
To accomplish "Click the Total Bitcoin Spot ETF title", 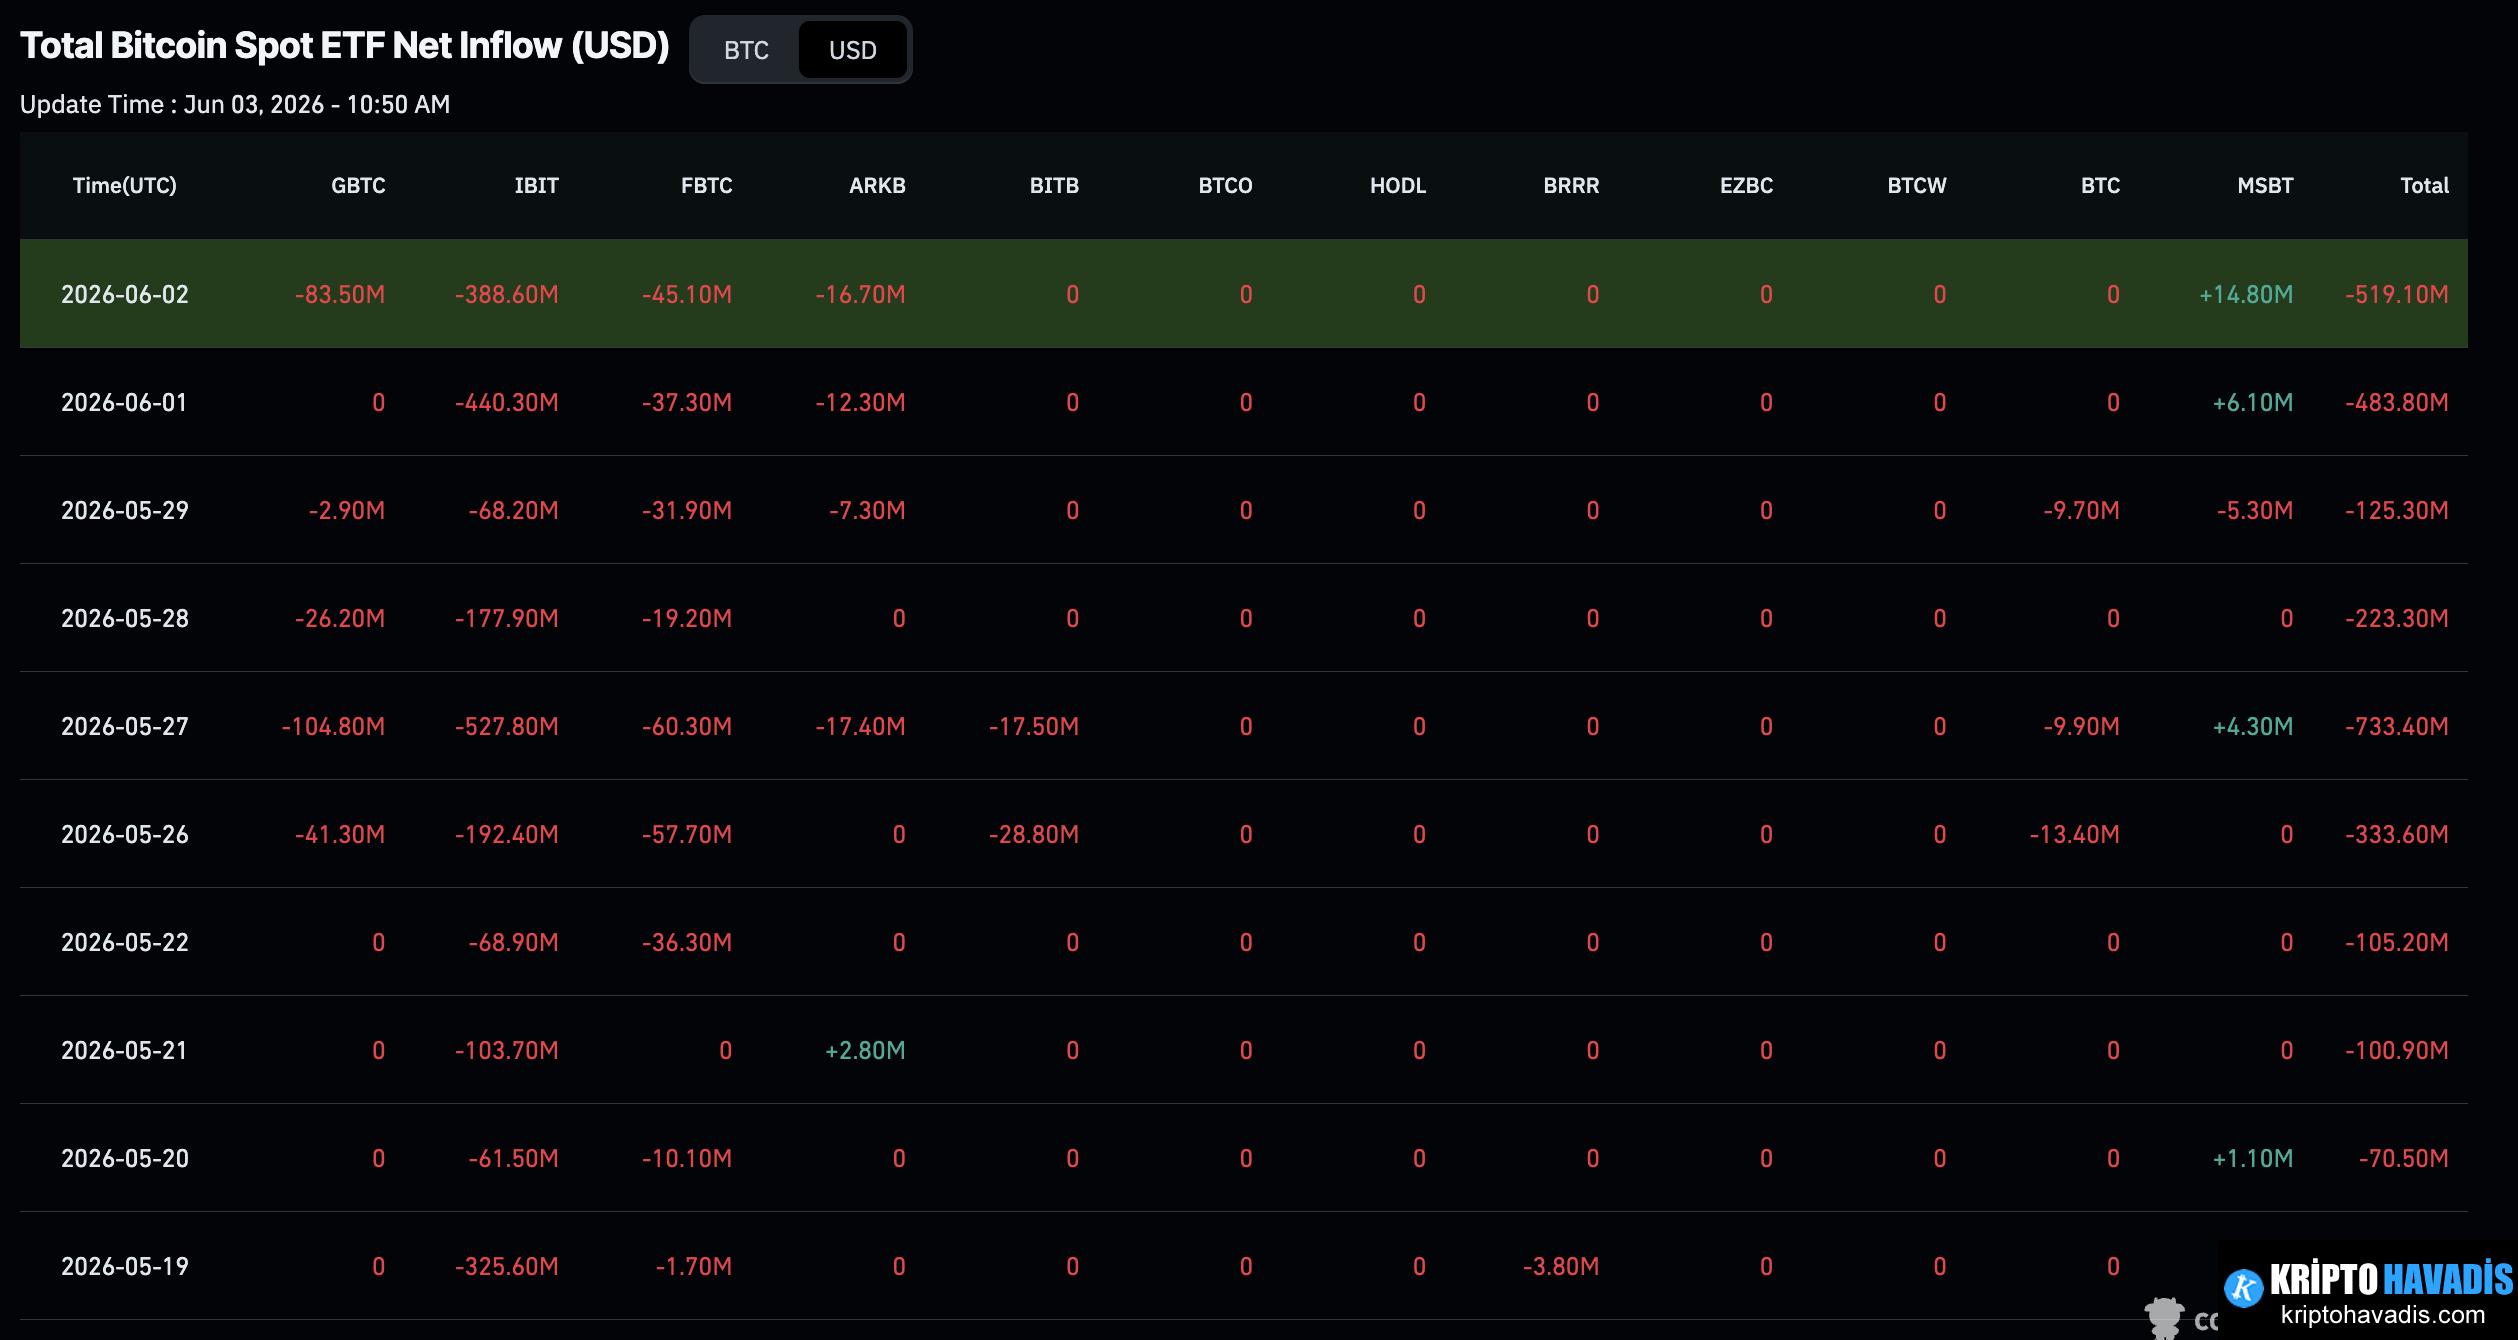I will tap(344, 46).
